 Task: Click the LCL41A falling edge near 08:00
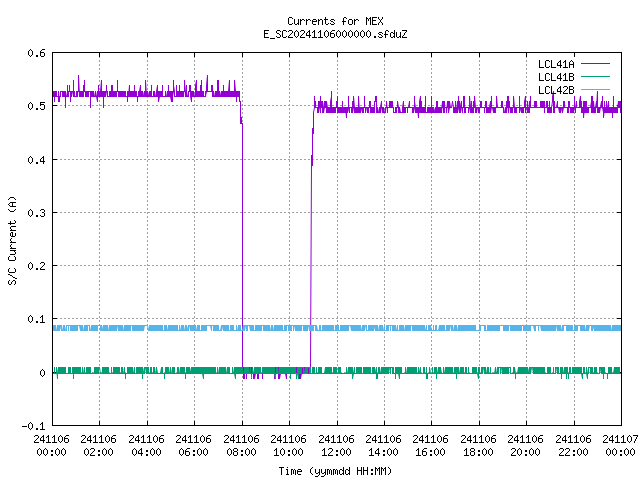pyautogui.click(x=242, y=245)
